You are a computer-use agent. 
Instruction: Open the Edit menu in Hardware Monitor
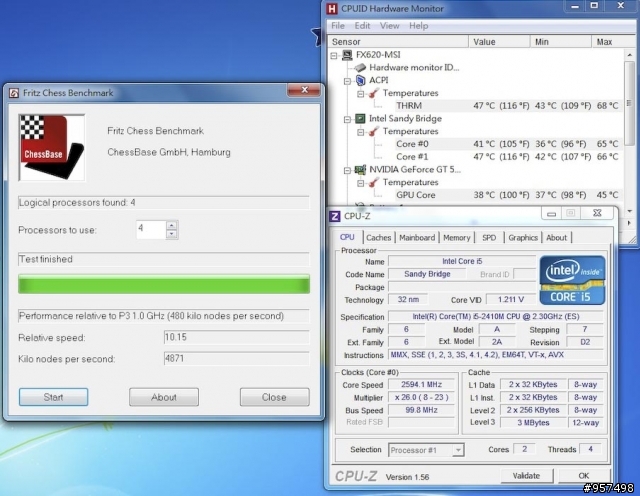(362, 26)
